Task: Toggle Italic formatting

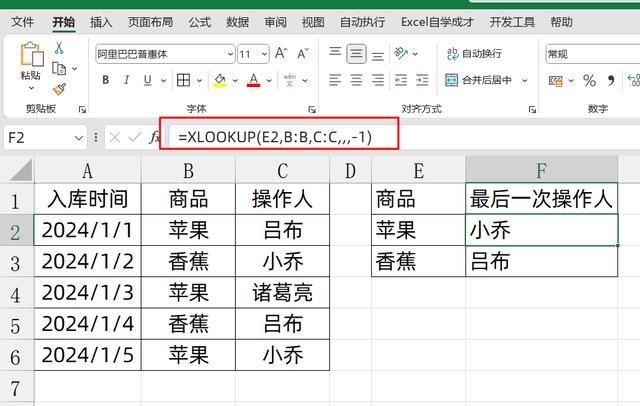Action: pyautogui.click(x=127, y=80)
